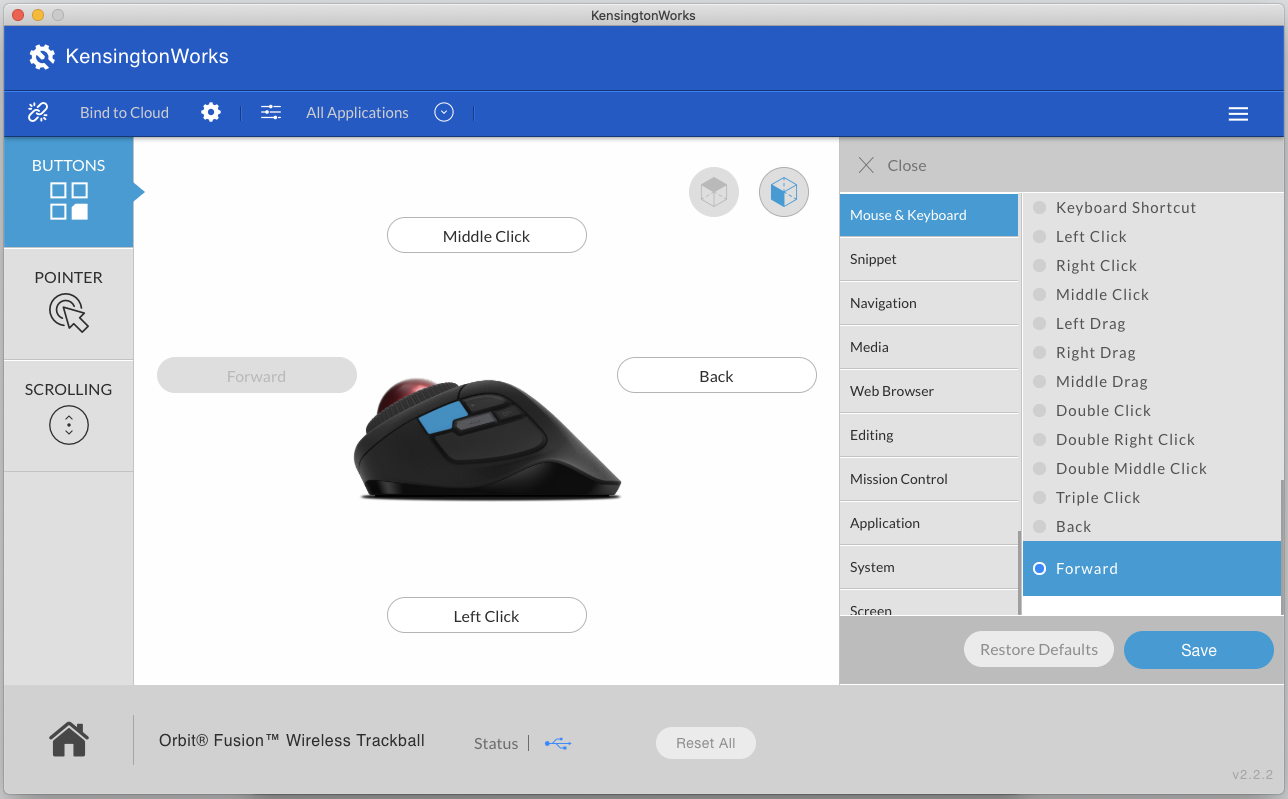This screenshot has width=1288, height=799.
Task: Select the grayed-out device view cube icon
Action: pyautogui.click(x=713, y=192)
